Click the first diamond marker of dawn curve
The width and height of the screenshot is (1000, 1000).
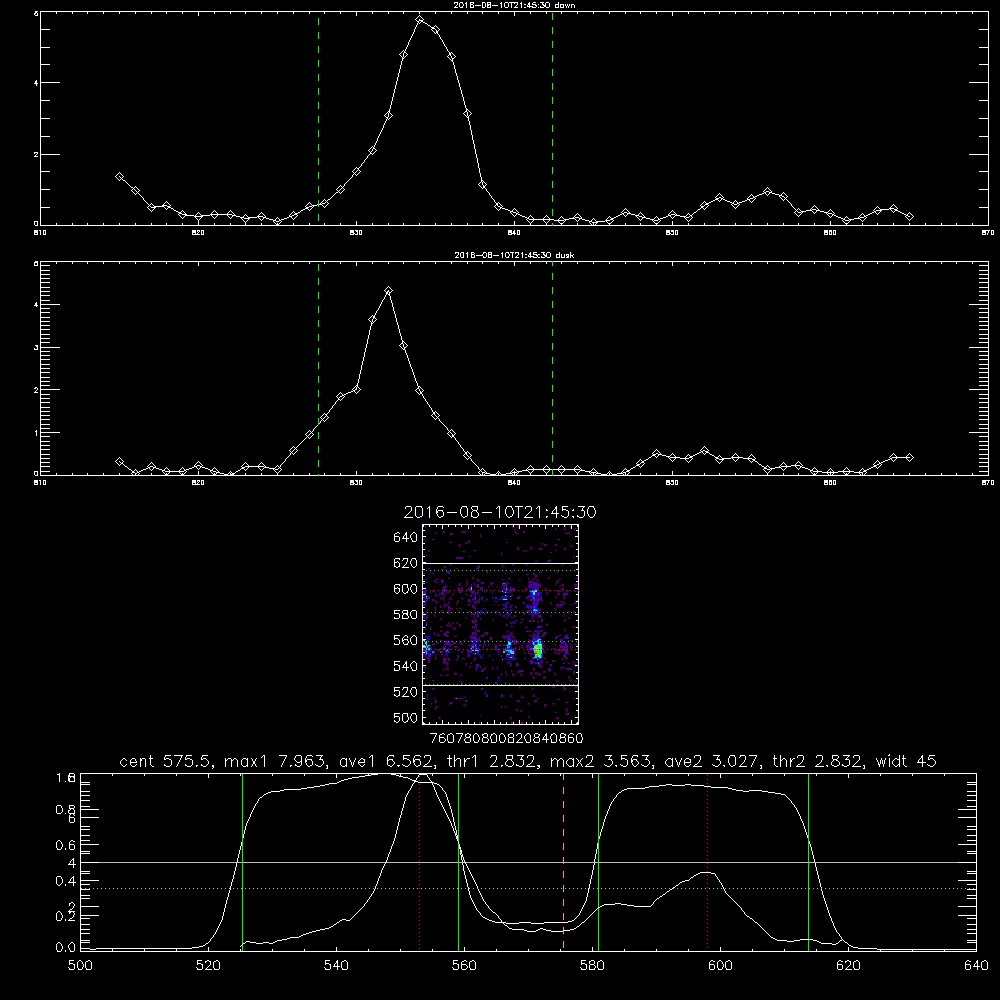(119, 177)
